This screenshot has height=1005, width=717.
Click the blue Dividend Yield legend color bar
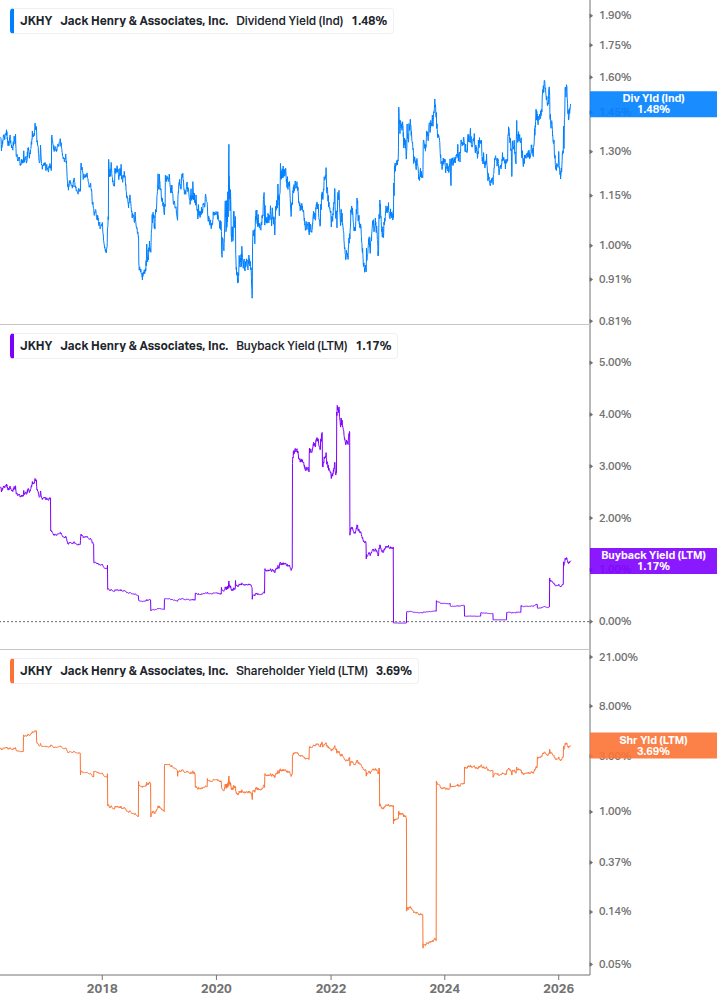(12, 21)
